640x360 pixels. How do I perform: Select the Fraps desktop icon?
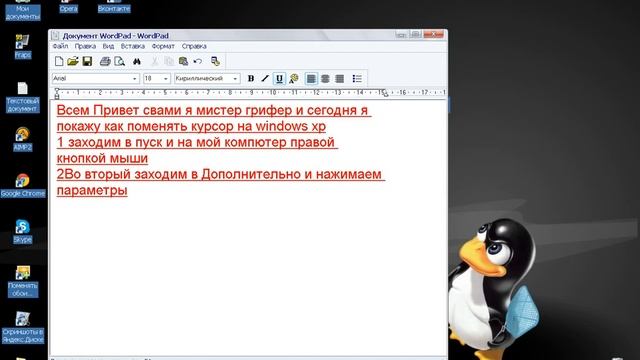pos(22,46)
